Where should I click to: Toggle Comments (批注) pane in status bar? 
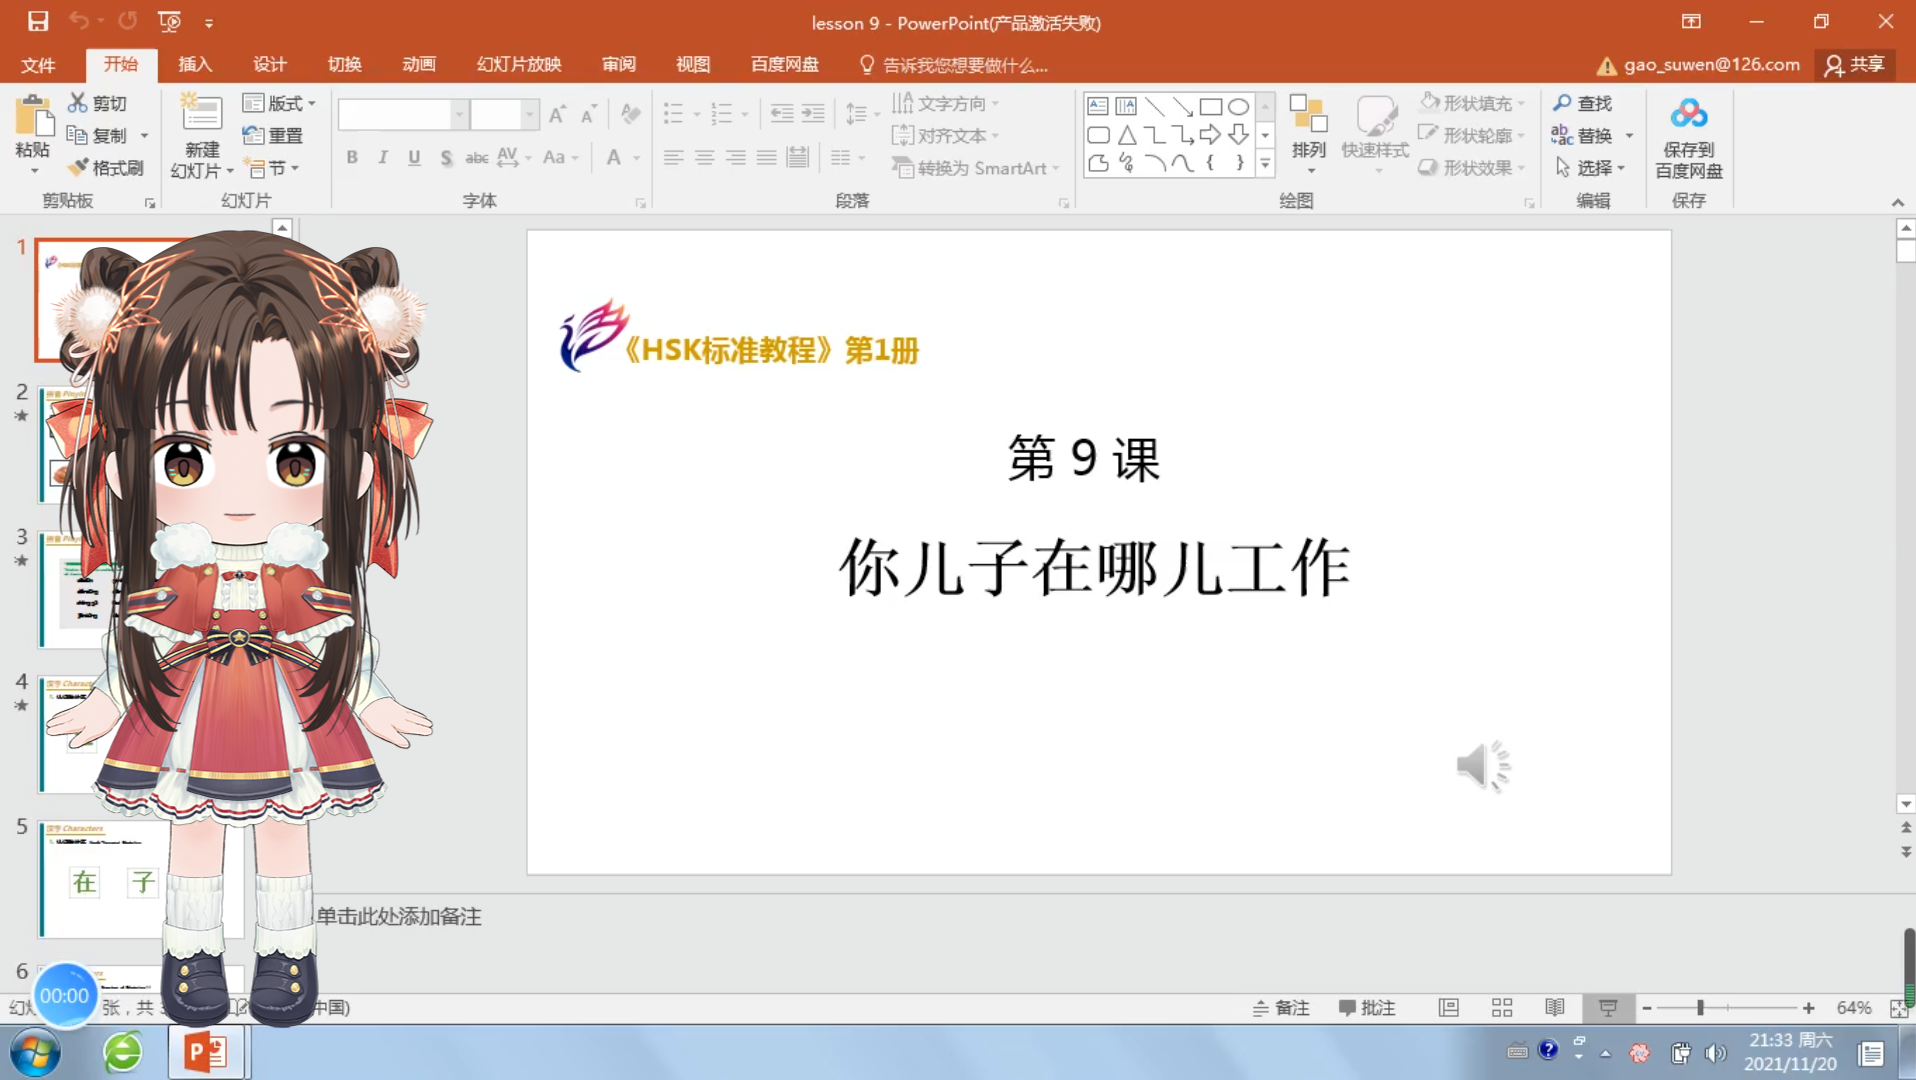tap(1367, 1007)
